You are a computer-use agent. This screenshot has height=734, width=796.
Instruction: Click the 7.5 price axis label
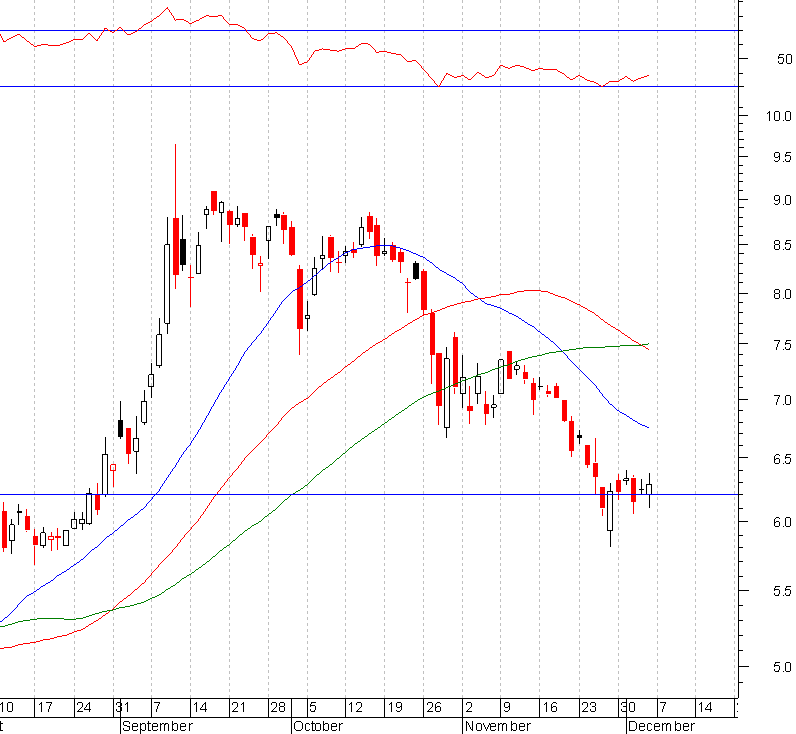pyautogui.click(x=782, y=346)
